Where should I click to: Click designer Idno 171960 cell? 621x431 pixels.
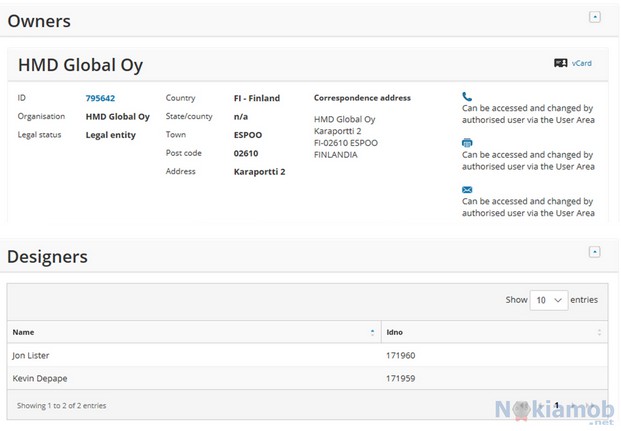click(400, 355)
